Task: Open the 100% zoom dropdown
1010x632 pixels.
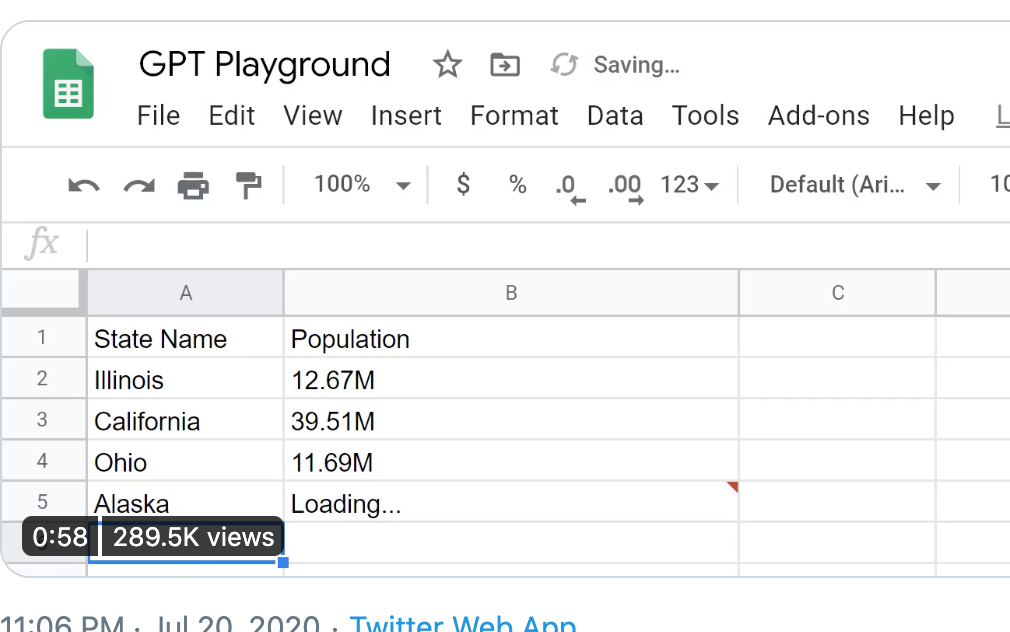Action: [362, 185]
